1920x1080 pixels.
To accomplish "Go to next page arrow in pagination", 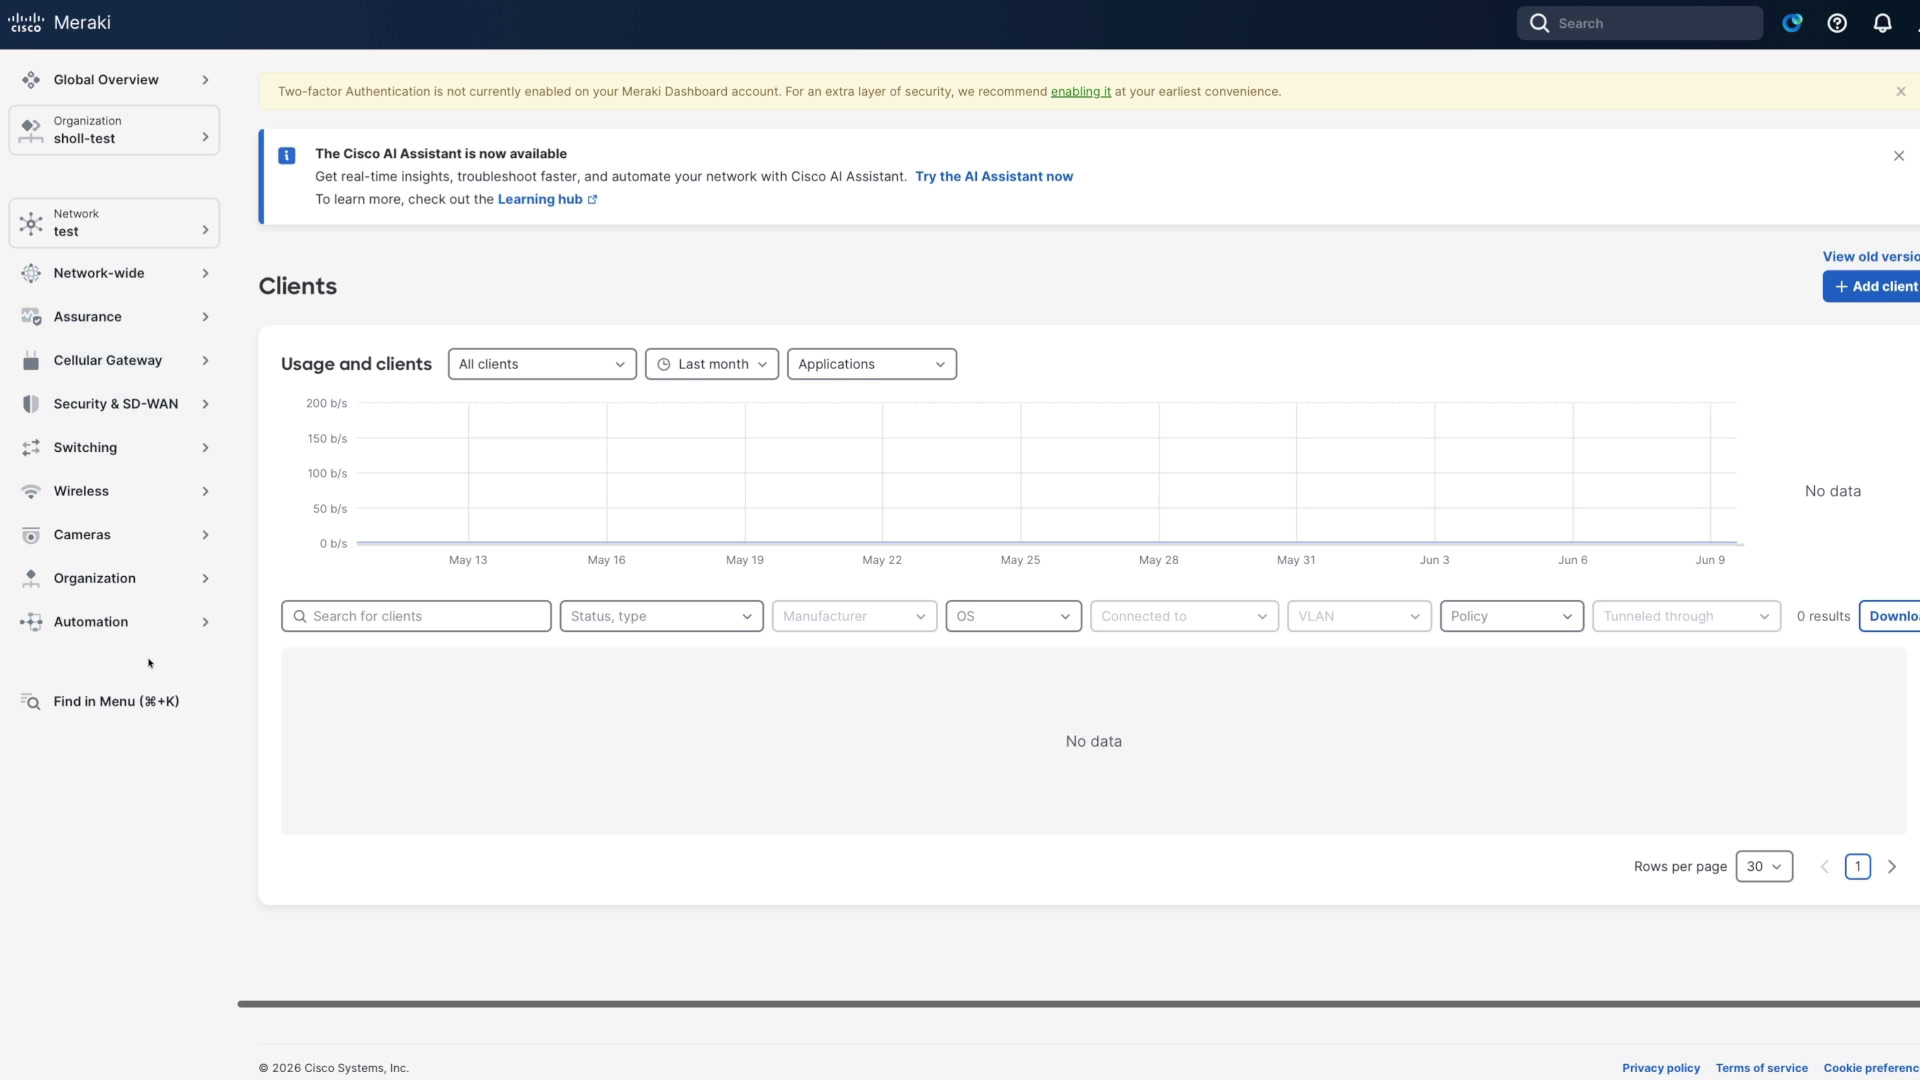I will click(x=1892, y=867).
